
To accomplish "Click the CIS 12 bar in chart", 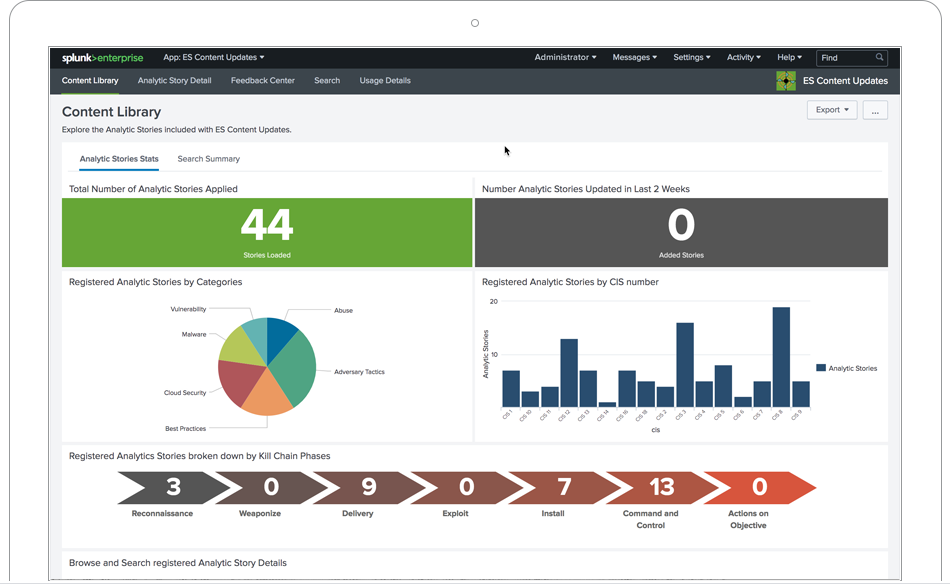I will (569, 373).
